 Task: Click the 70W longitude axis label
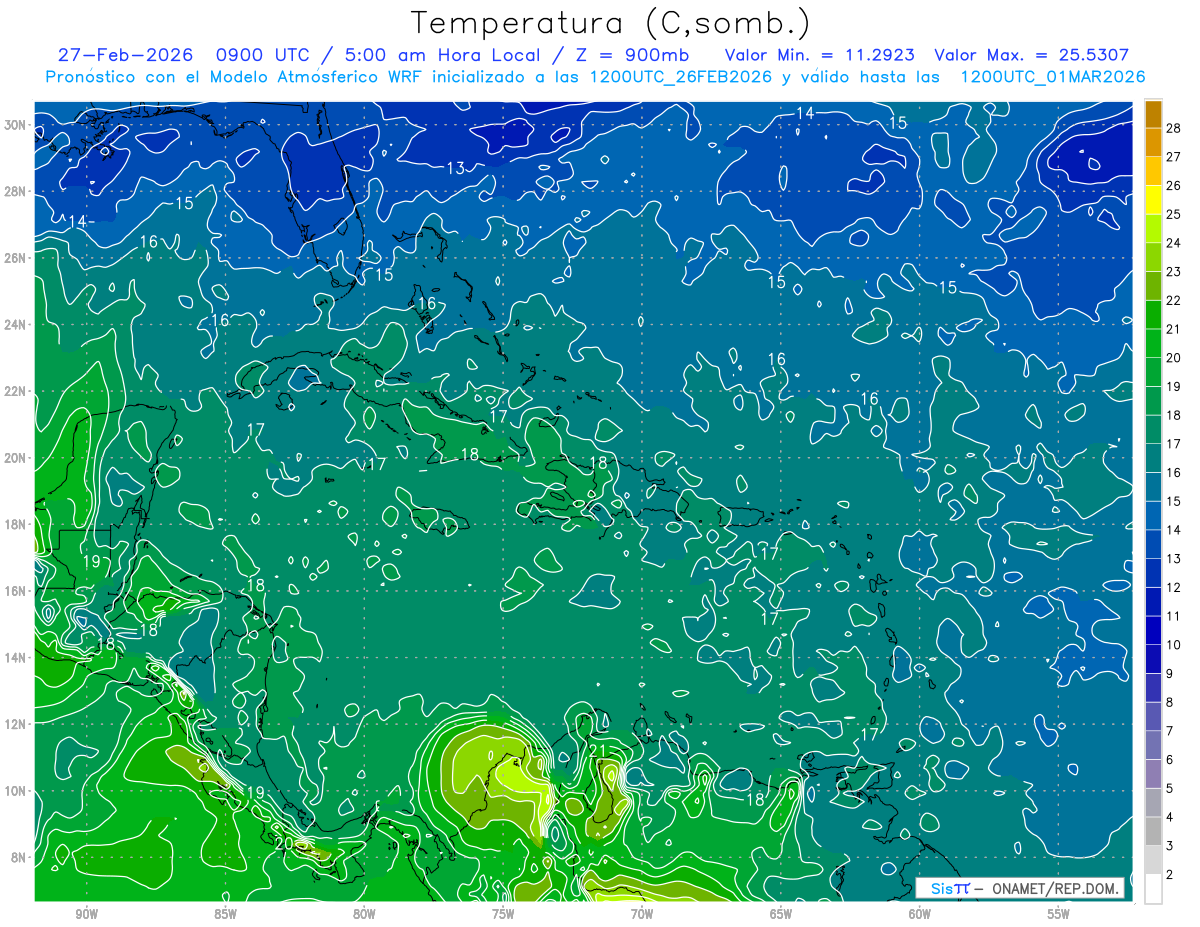click(x=642, y=913)
